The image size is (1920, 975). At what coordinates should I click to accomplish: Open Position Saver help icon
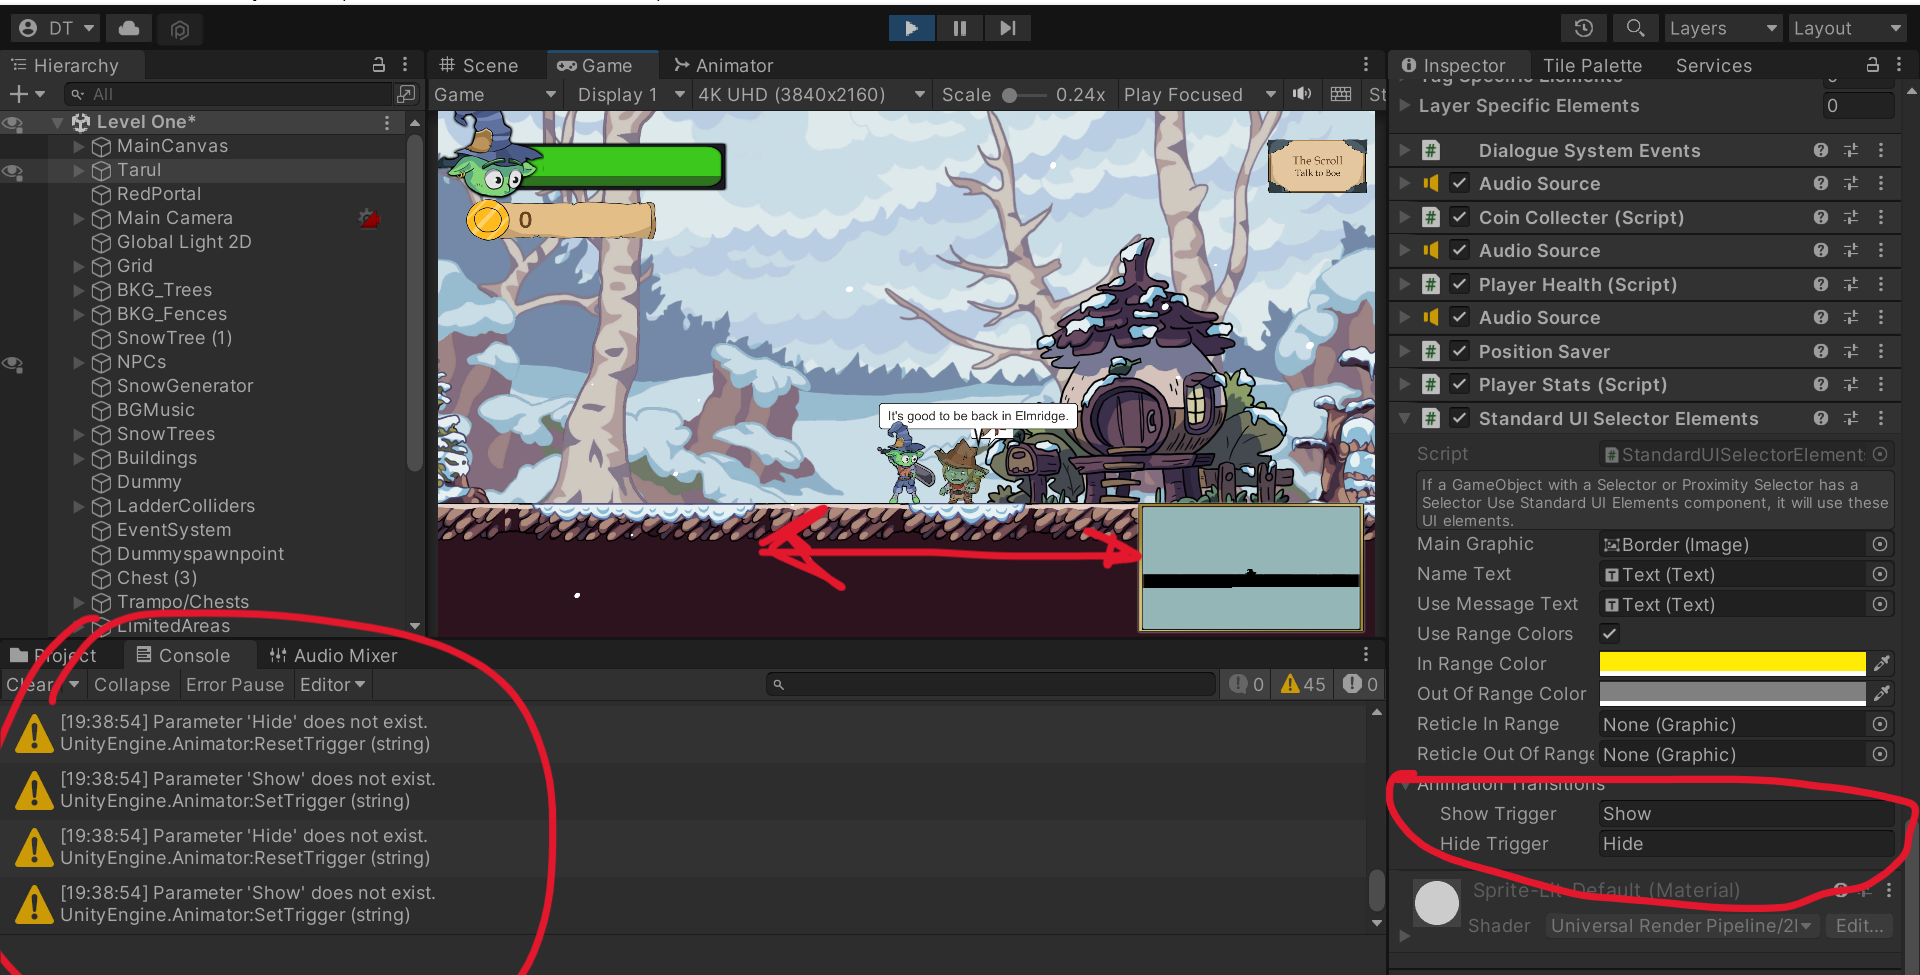[1821, 351]
